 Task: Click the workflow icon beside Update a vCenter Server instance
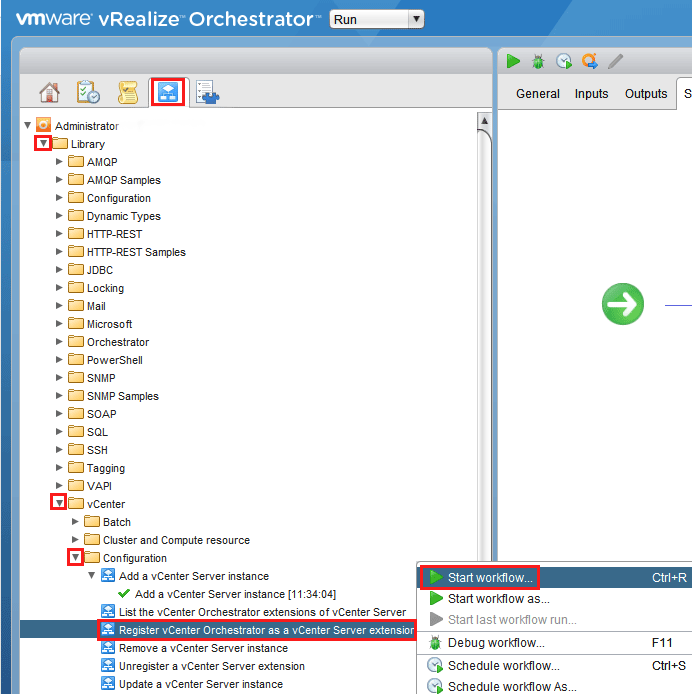[108, 683]
